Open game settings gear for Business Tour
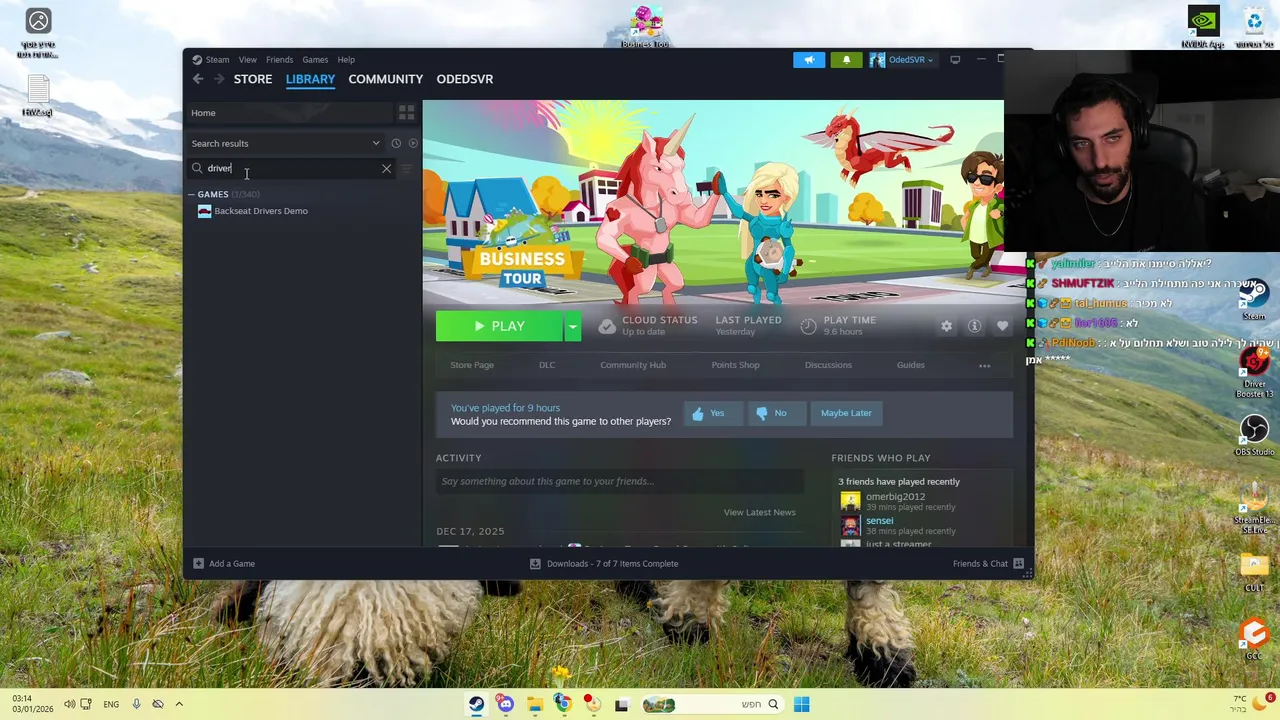The image size is (1280, 720). pyautogui.click(x=946, y=326)
